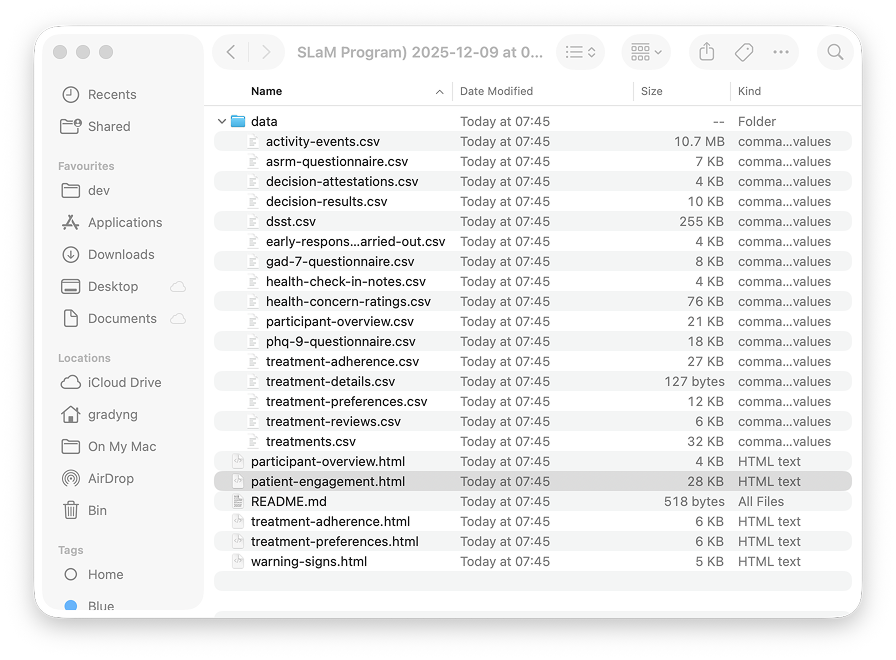896x660 pixels.
Task: Collapse the data folder disclosure triangle
Action: (x=222, y=120)
